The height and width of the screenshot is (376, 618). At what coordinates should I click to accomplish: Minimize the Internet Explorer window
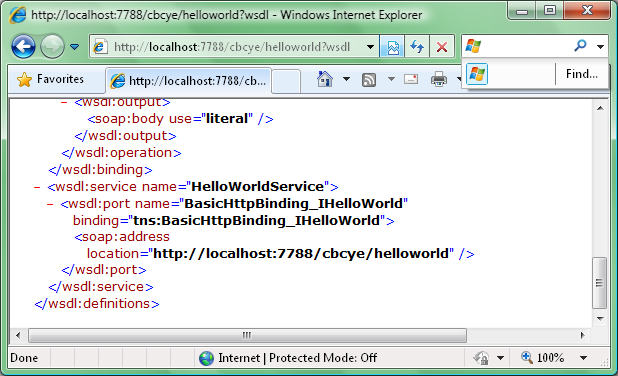(x=522, y=11)
